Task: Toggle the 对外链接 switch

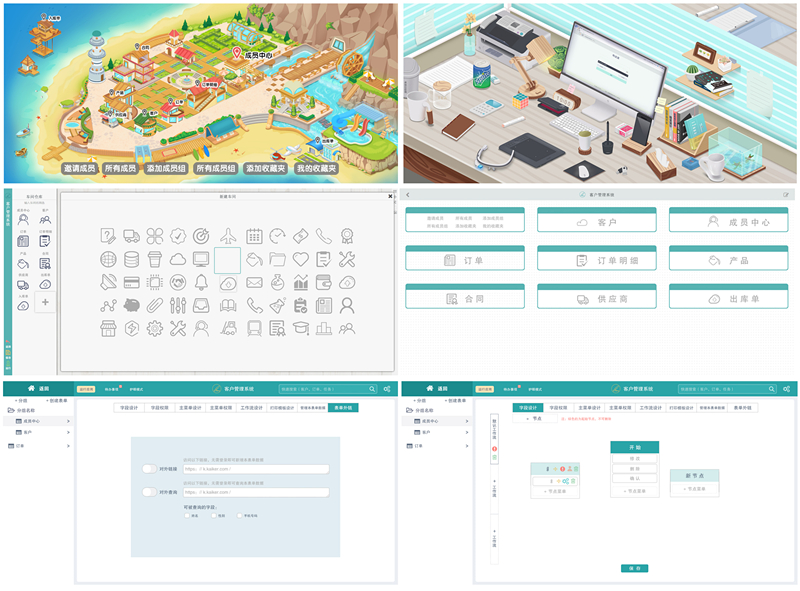Action: (149, 469)
